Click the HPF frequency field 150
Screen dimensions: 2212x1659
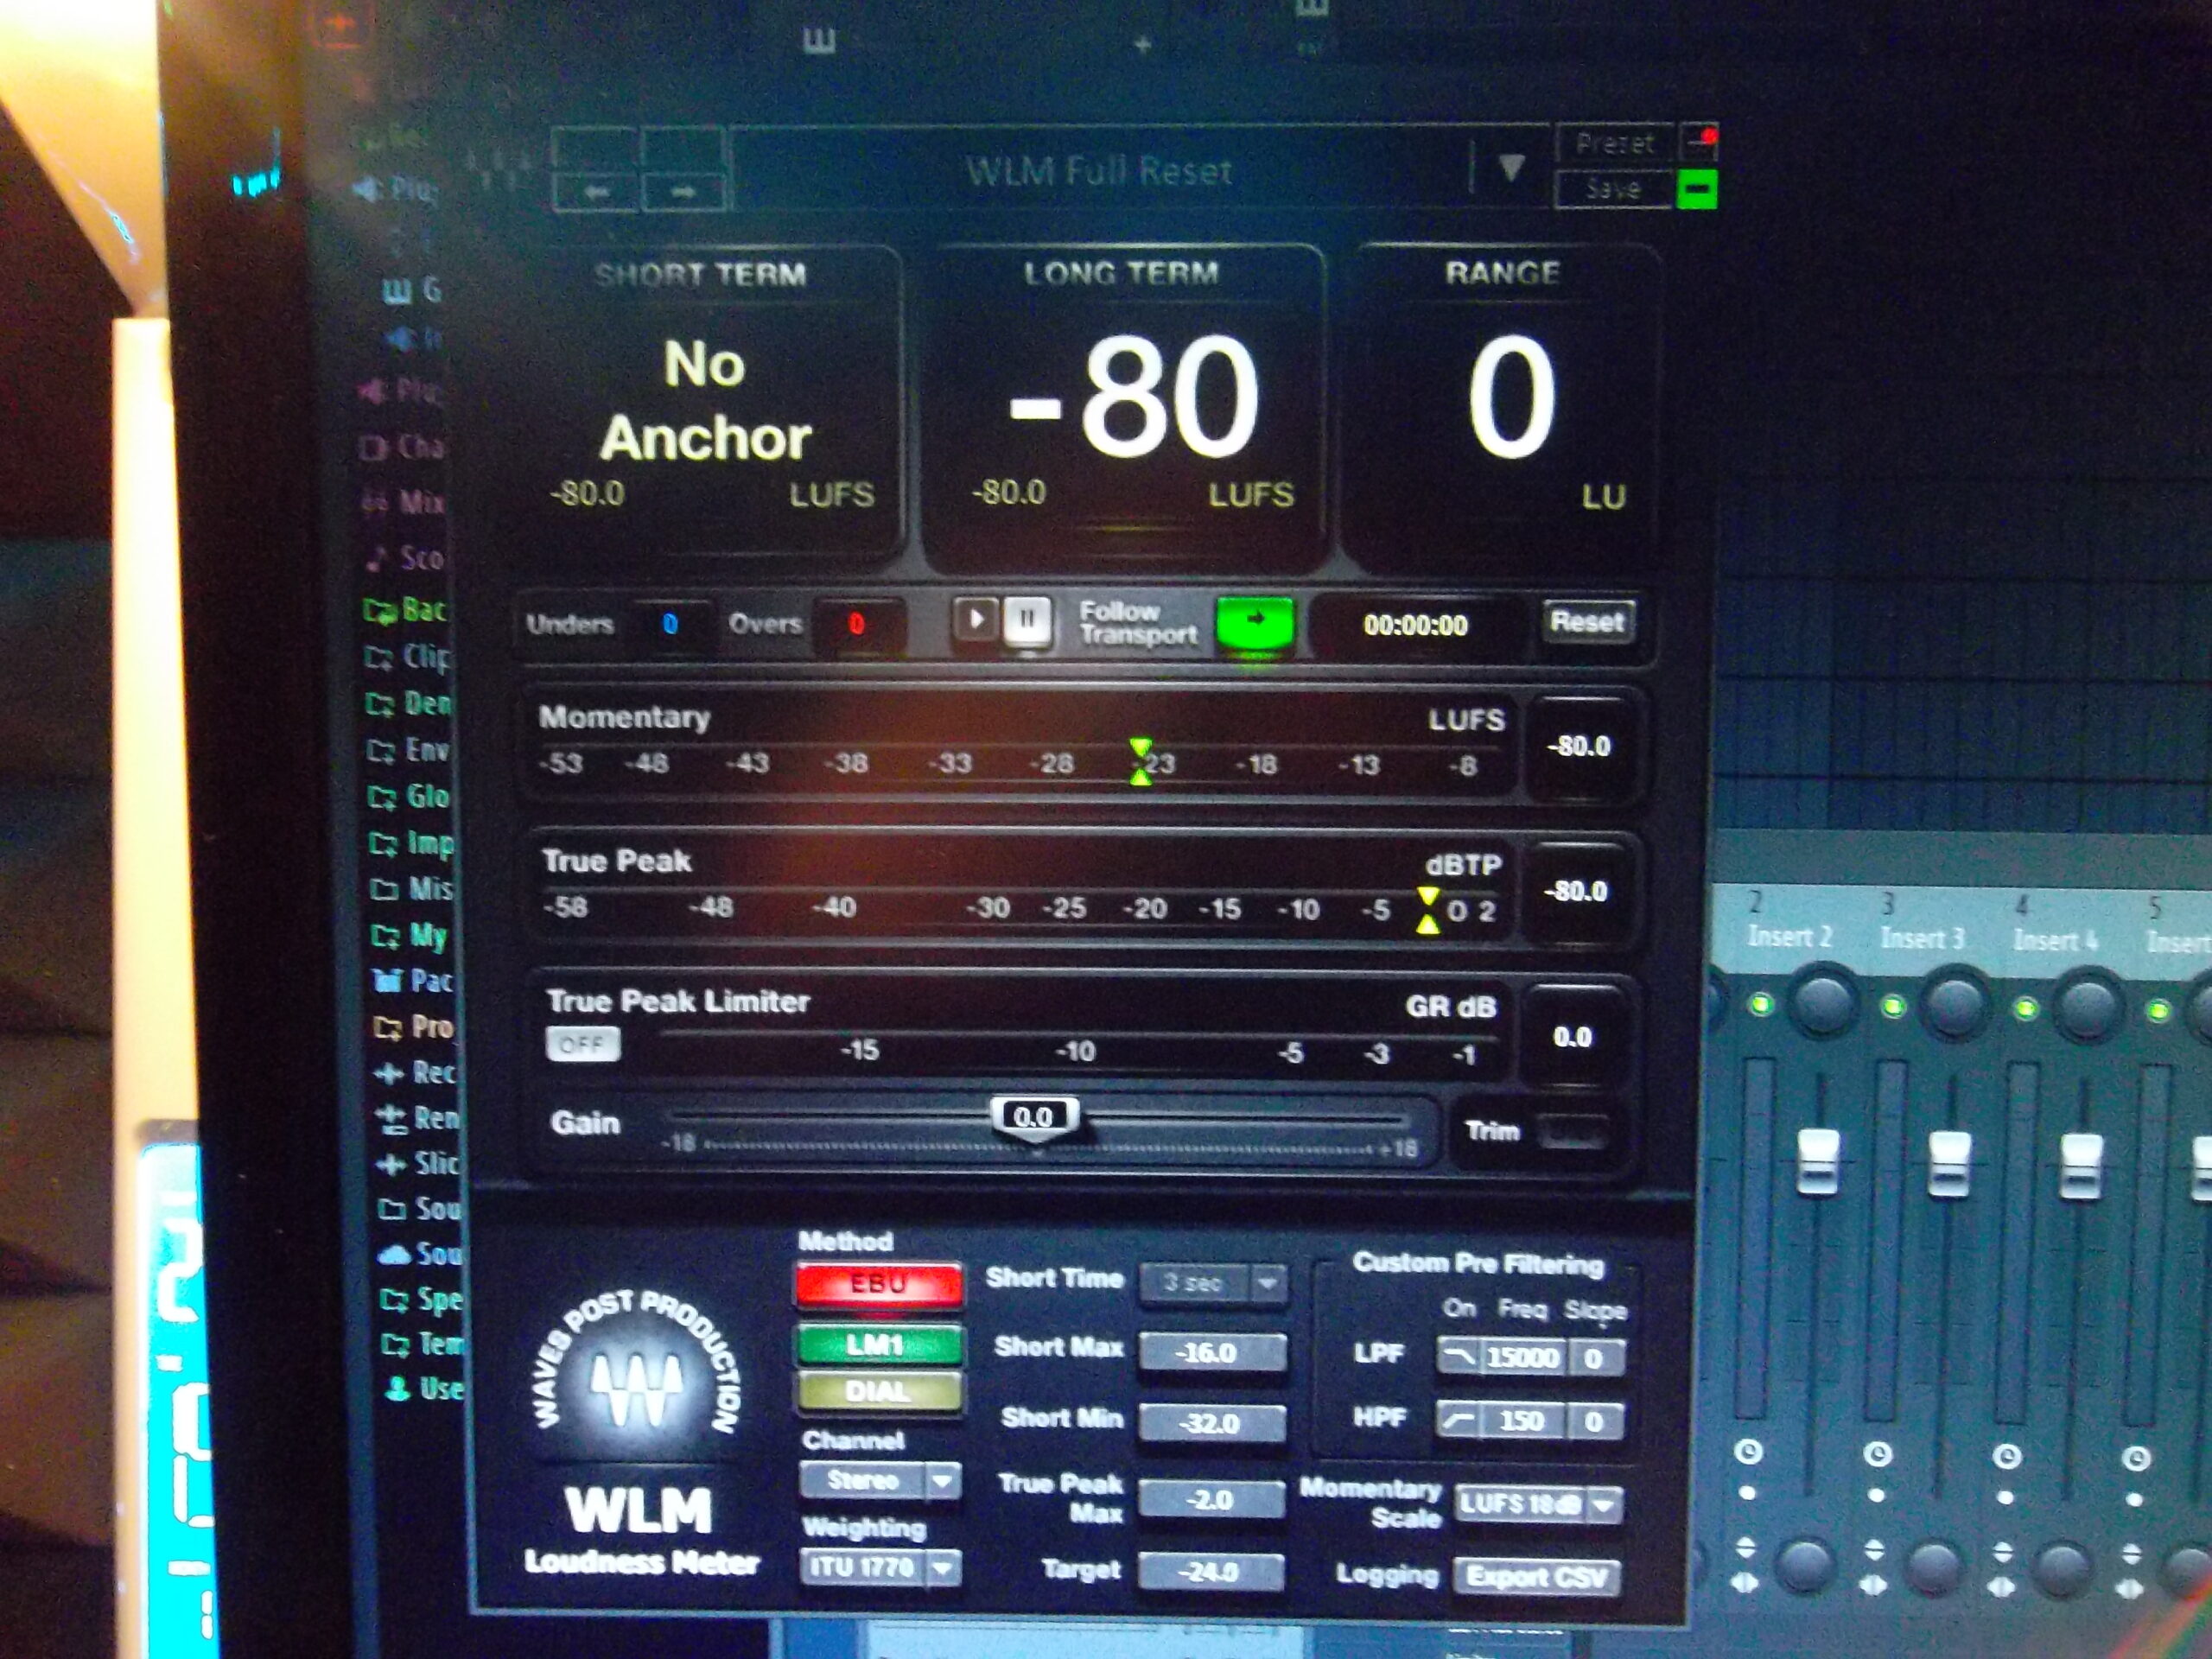click(x=1523, y=1421)
